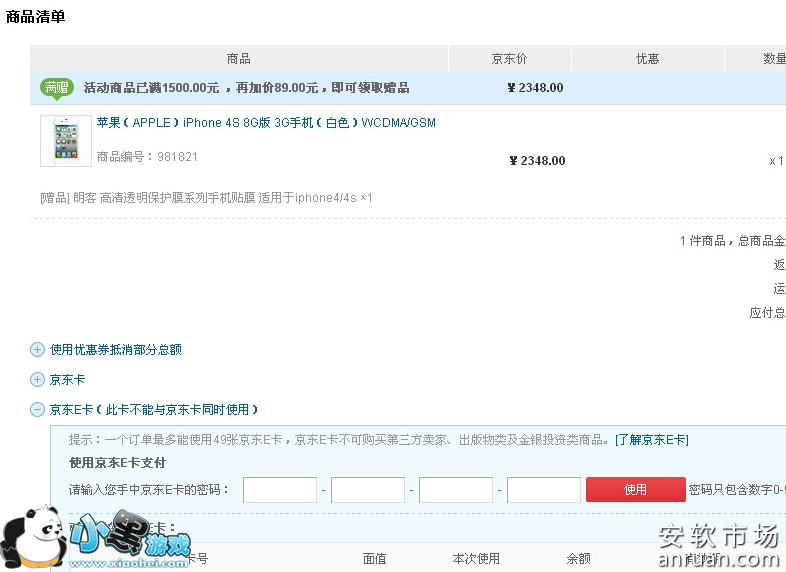Open the 了解京东E卡 help link
Image resolution: width=786 pixels, height=572 pixels.
pos(652,440)
